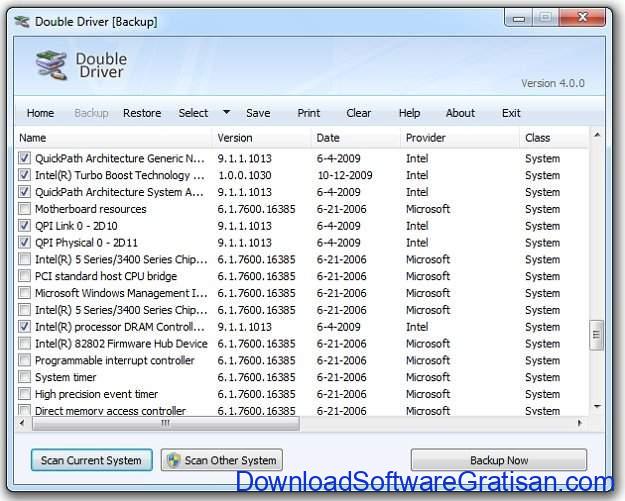625x501 pixels.
Task: Click Intel provider in QPI Link 0 row
Action: (x=417, y=226)
